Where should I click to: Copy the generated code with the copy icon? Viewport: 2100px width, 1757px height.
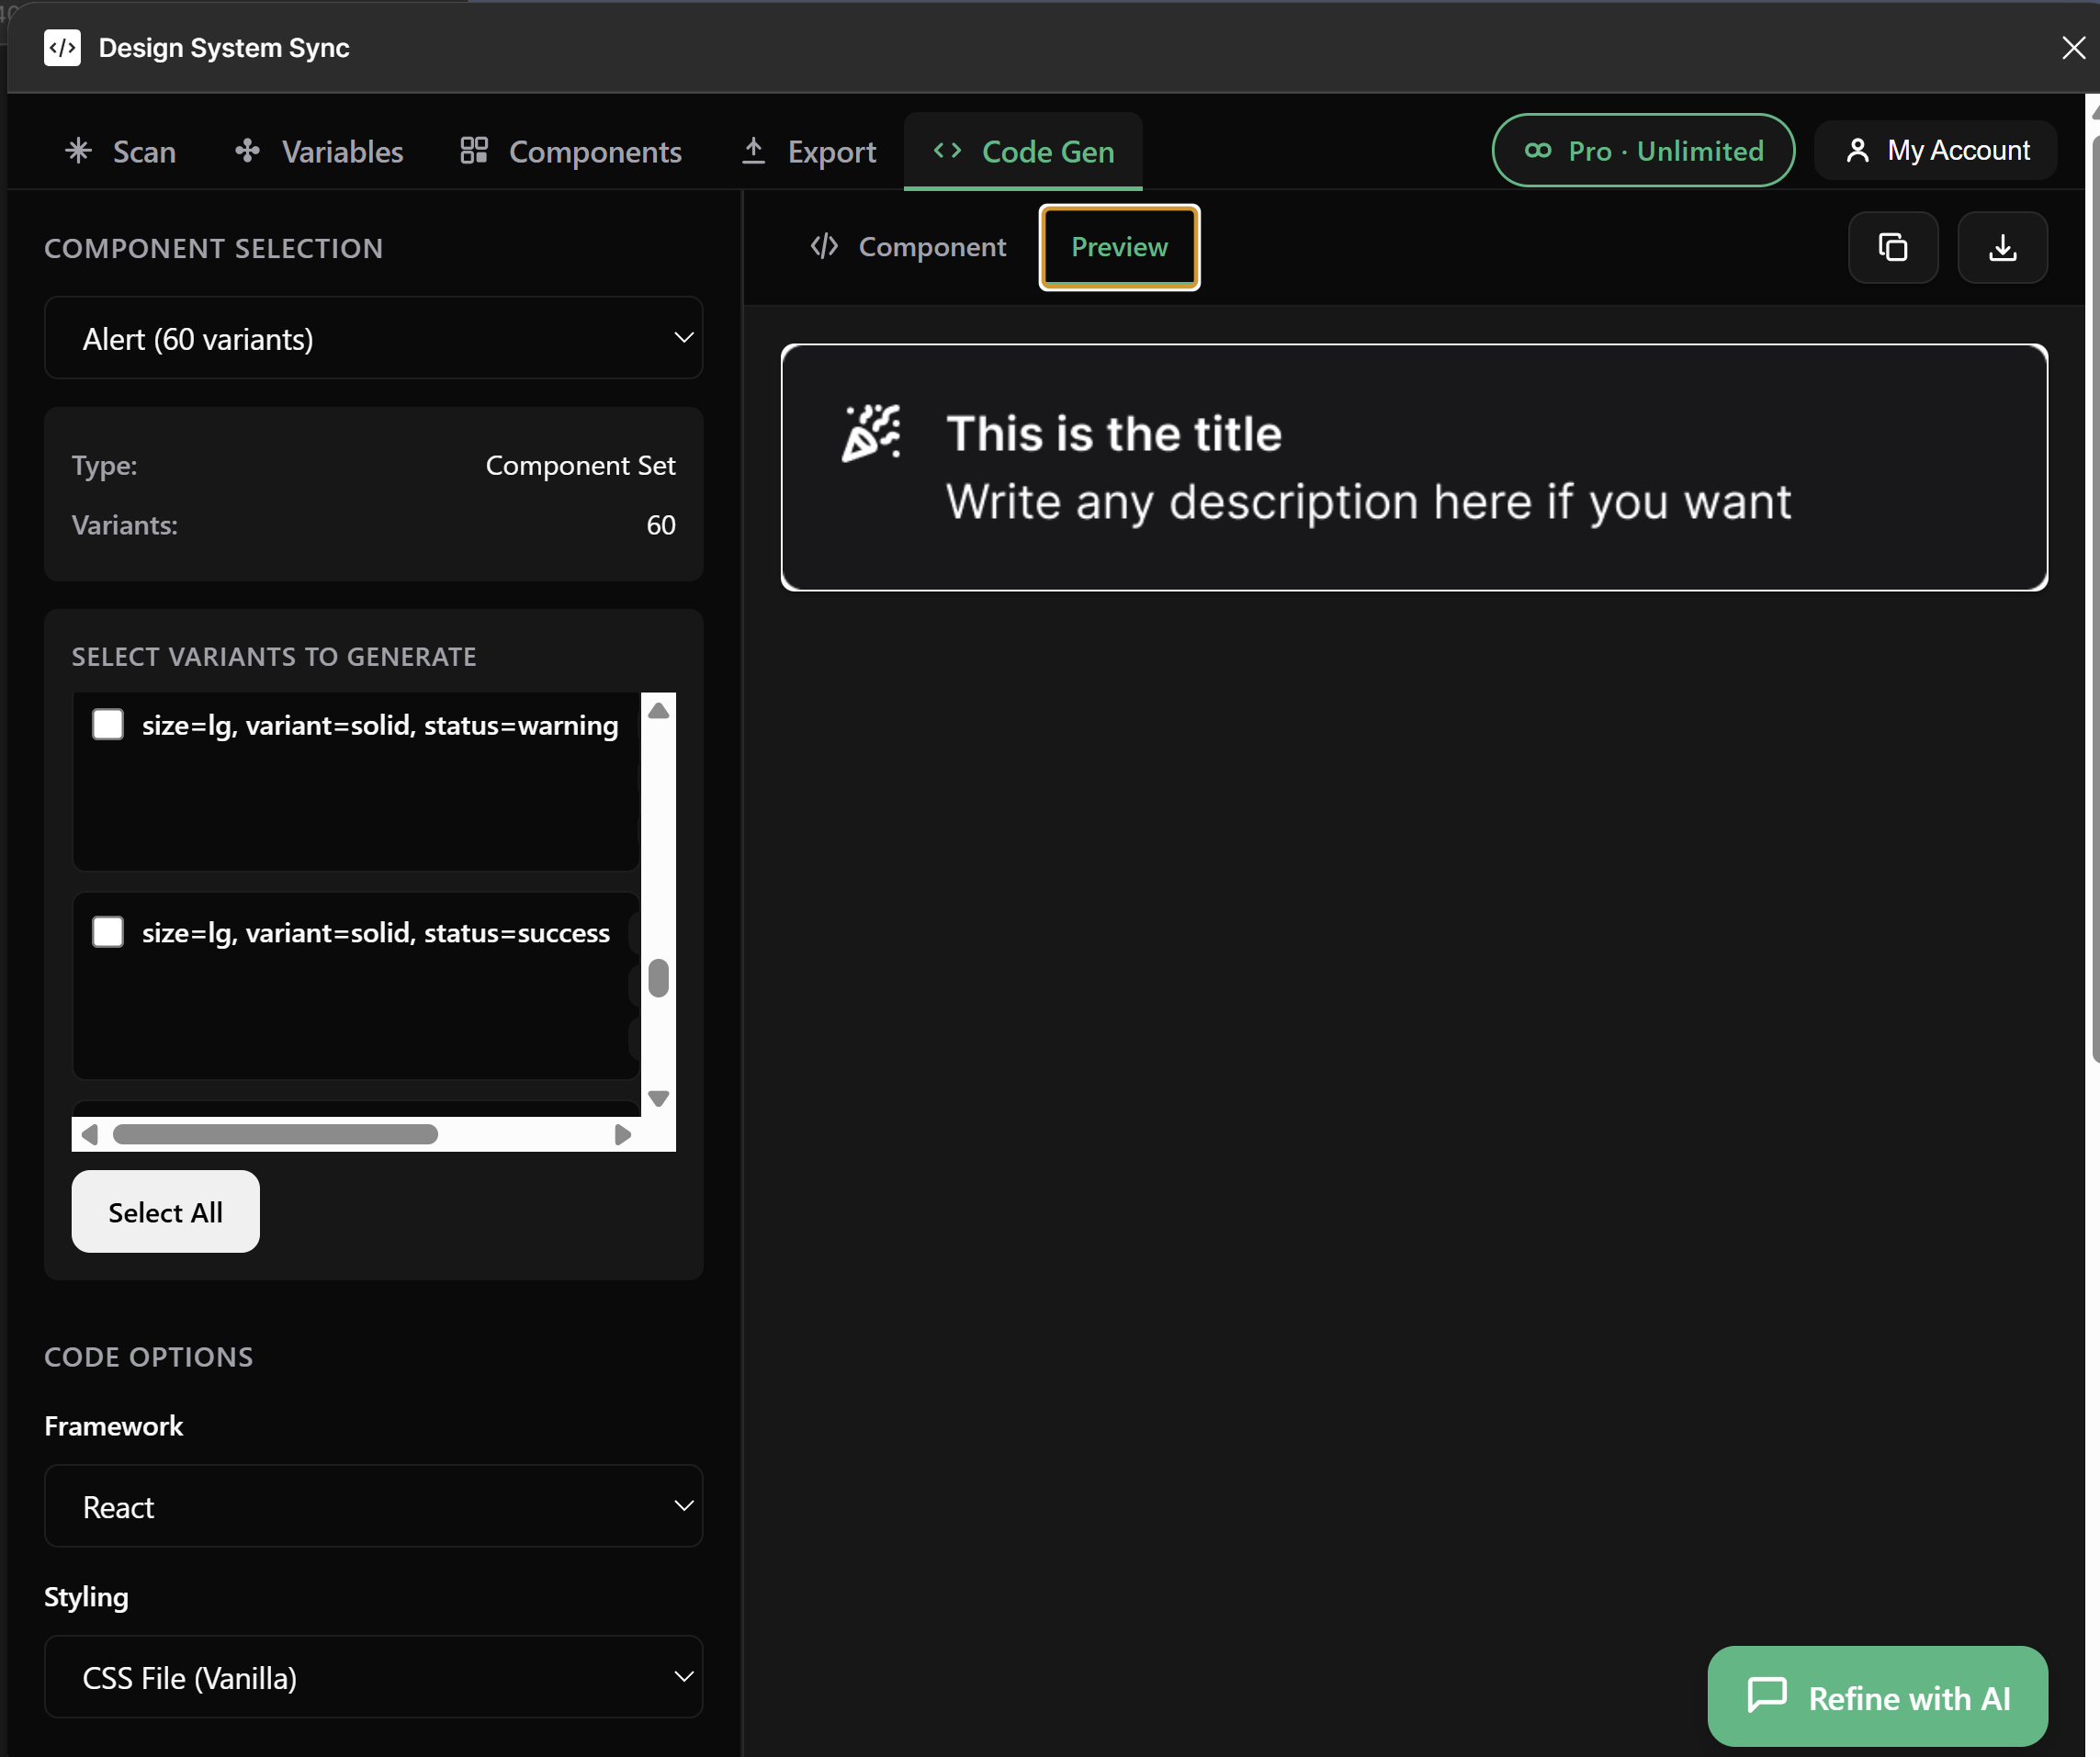[x=1893, y=247]
